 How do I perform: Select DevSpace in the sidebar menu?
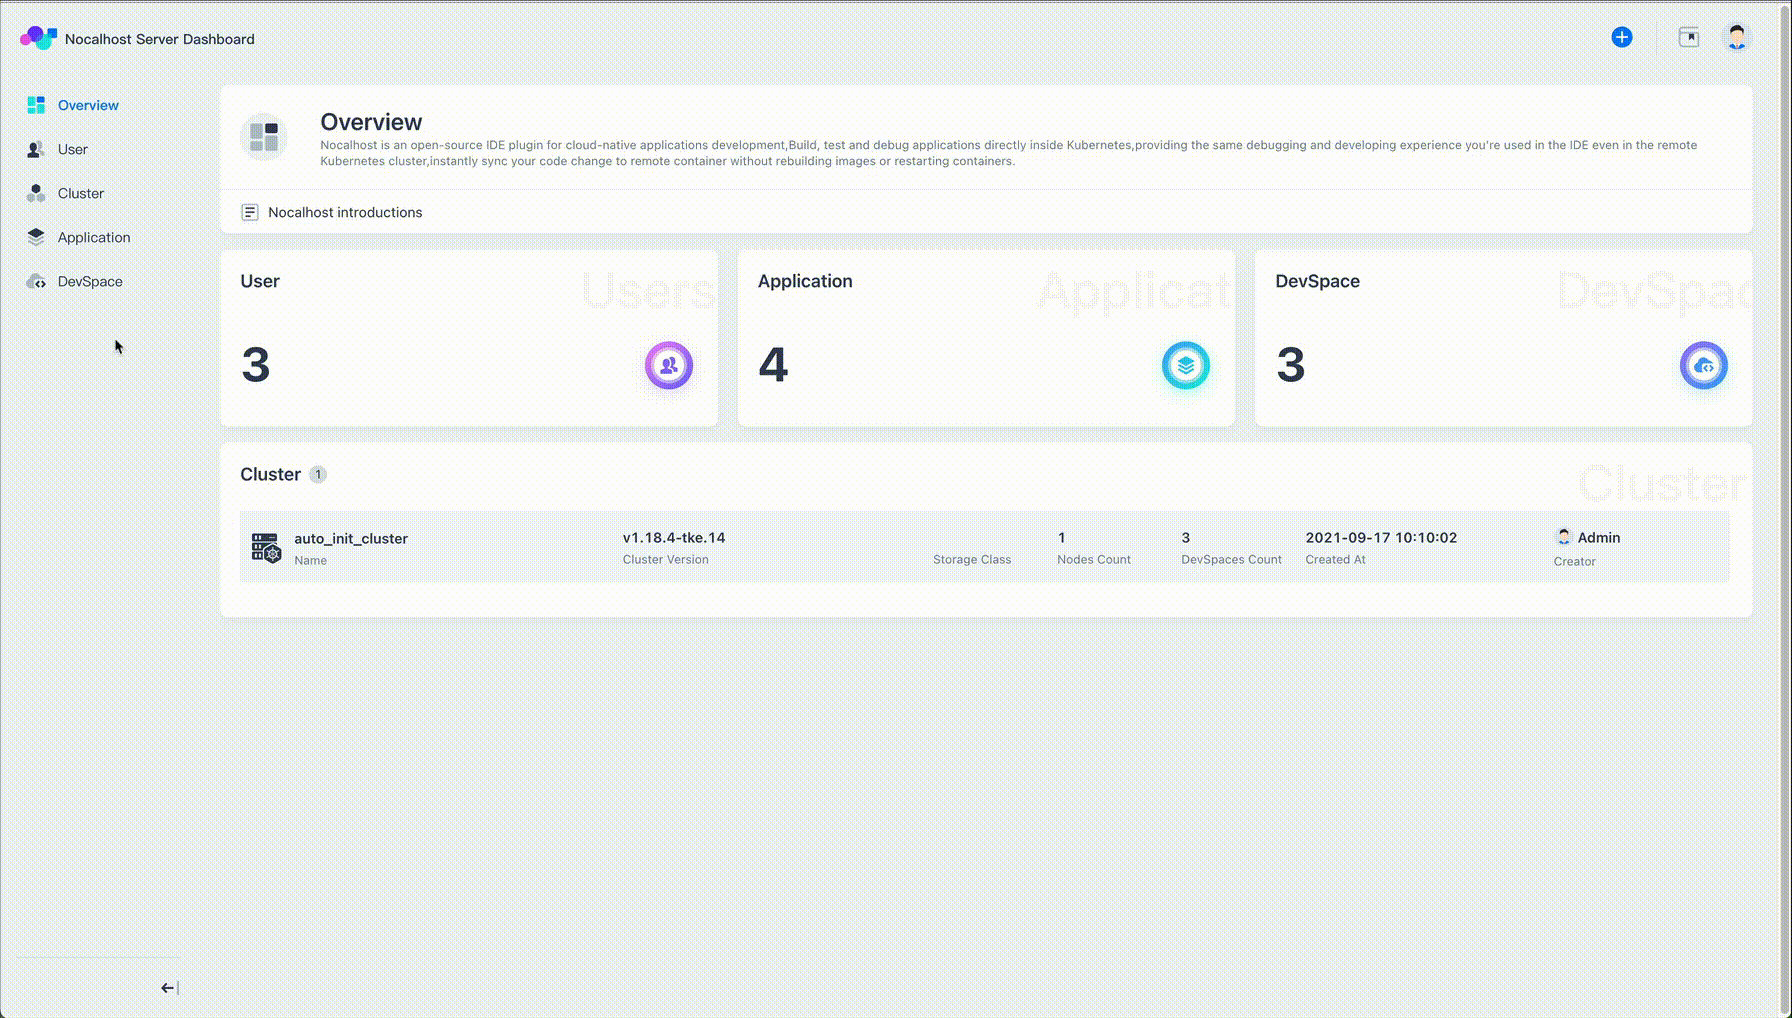tap(90, 281)
